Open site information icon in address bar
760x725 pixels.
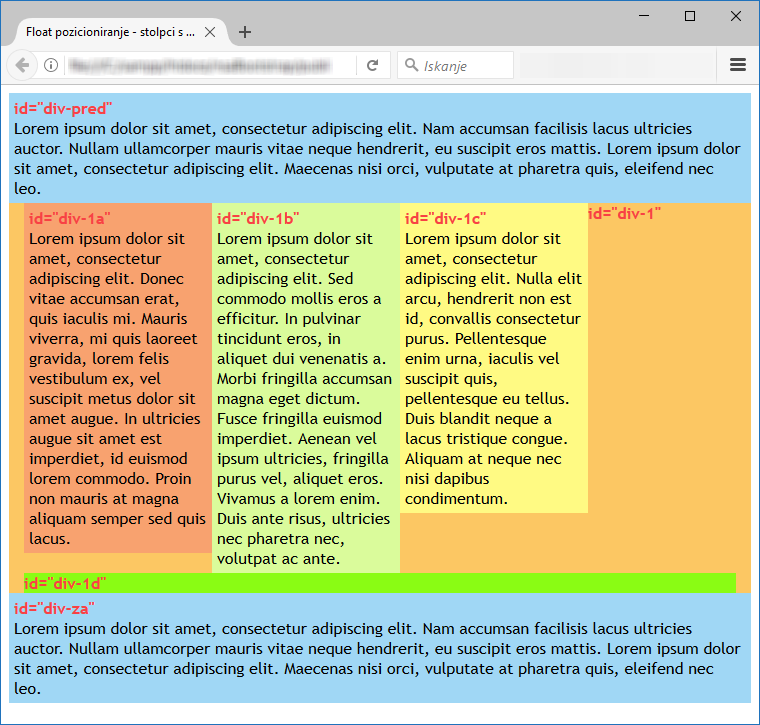point(51,65)
